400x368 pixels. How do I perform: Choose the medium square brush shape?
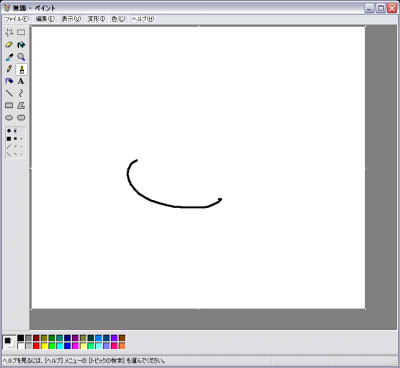15,138
